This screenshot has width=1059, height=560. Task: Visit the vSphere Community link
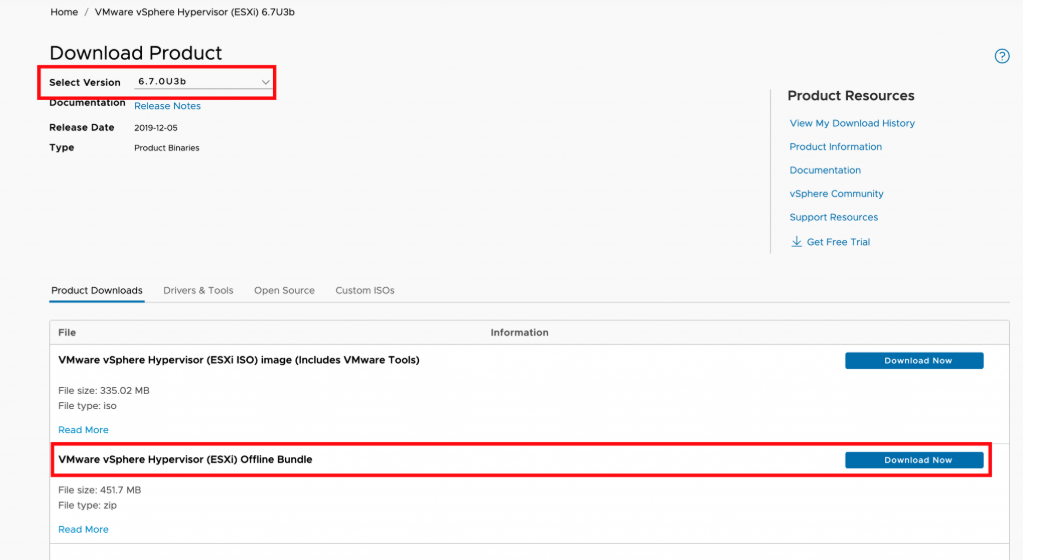[x=836, y=194]
